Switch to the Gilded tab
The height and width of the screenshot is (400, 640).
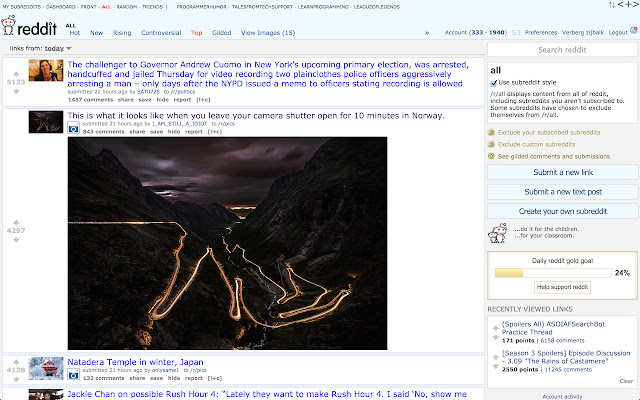(x=222, y=33)
